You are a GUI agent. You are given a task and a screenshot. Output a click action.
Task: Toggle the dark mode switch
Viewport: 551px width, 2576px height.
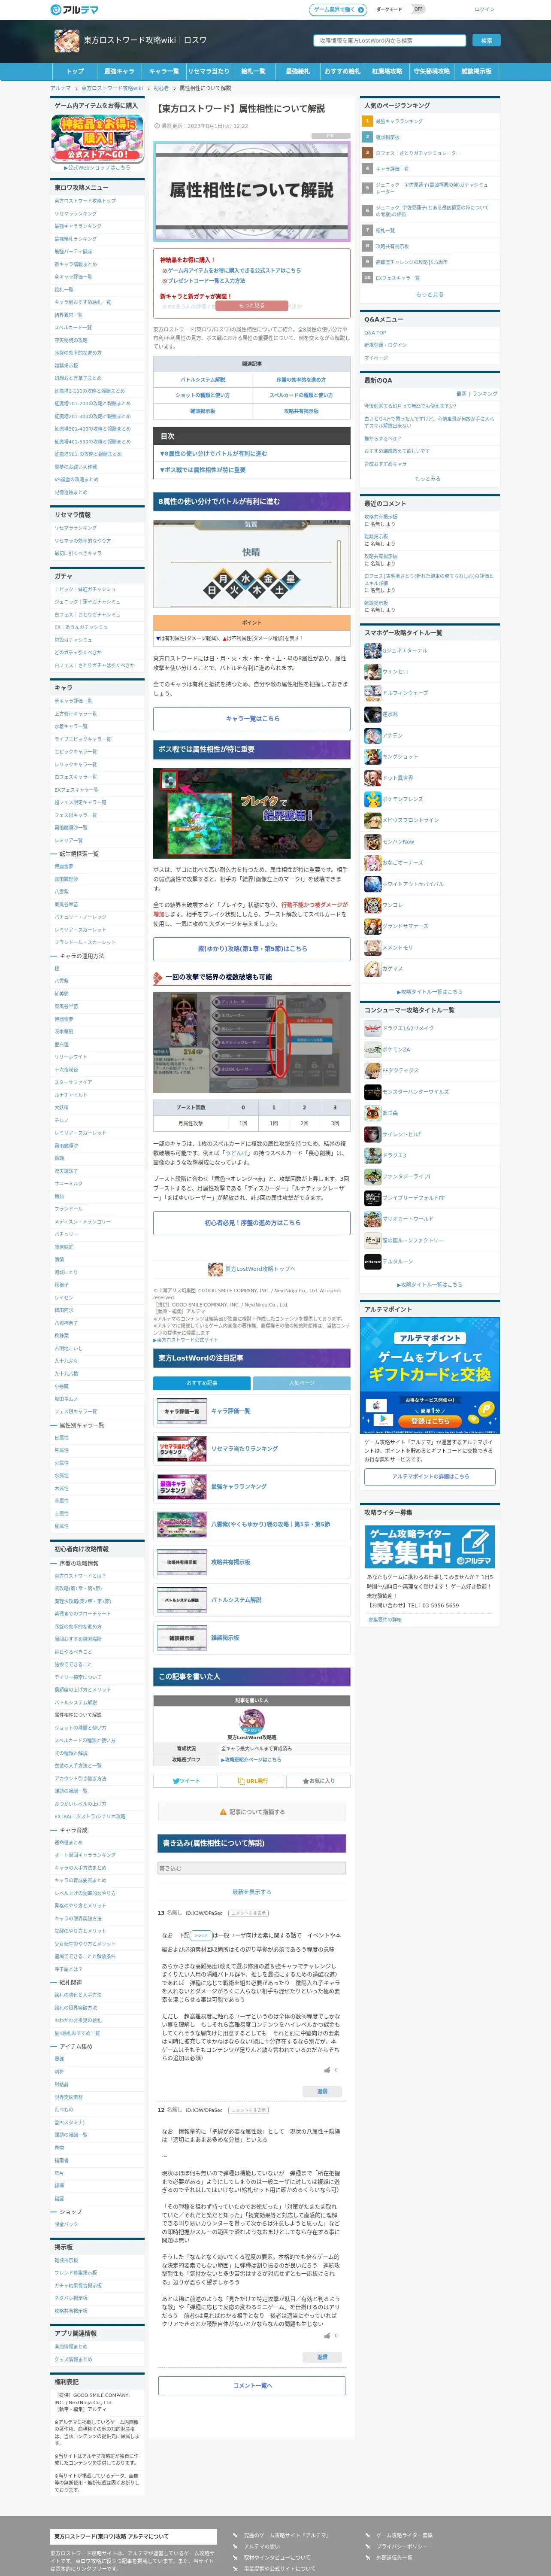click(x=418, y=9)
